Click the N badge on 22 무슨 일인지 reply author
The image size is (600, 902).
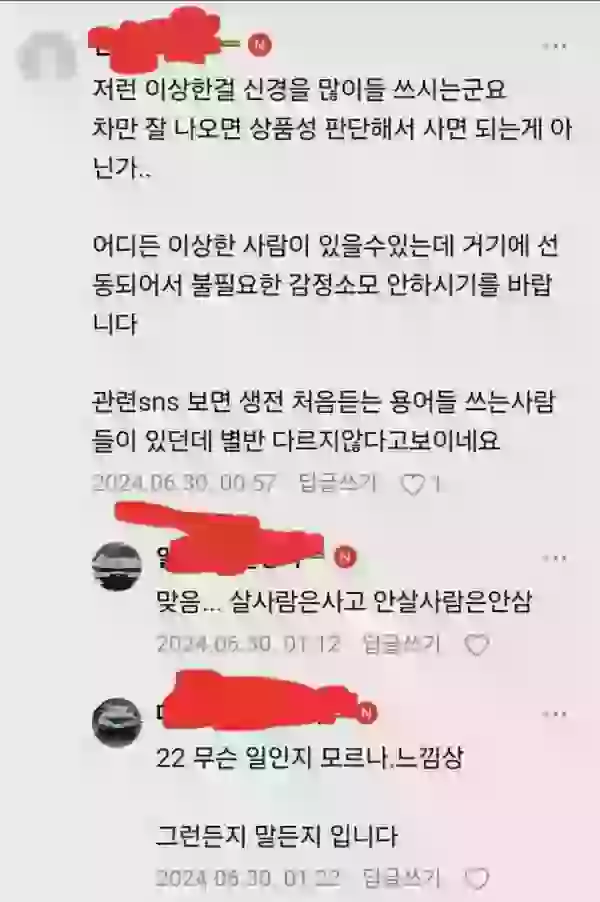pyautogui.click(x=366, y=713)
